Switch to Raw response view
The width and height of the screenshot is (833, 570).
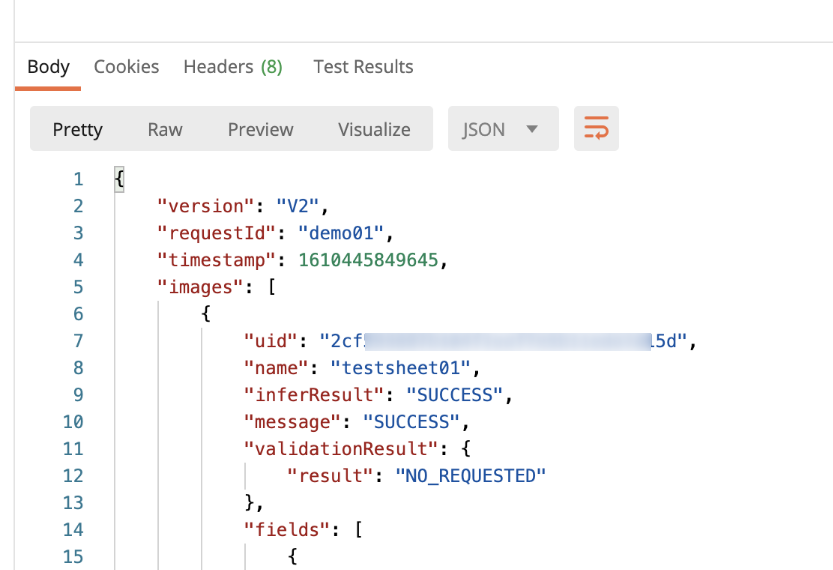165,129
